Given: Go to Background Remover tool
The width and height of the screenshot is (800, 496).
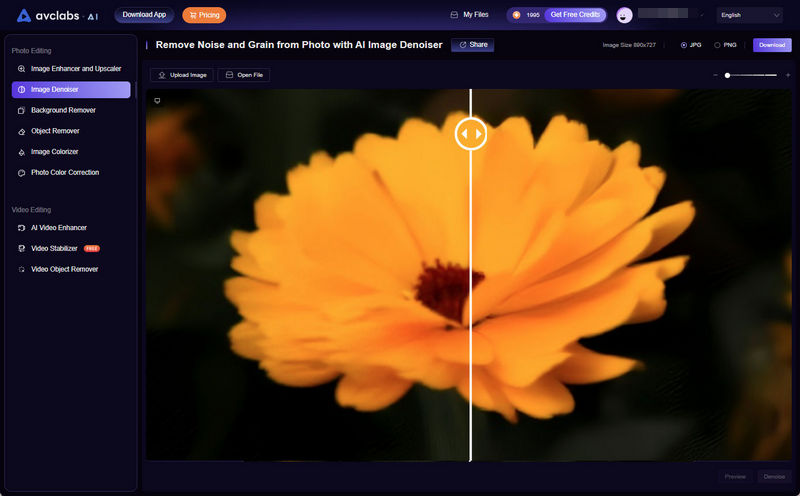Looking at the screenshot, I should click(x=63, y=110).
